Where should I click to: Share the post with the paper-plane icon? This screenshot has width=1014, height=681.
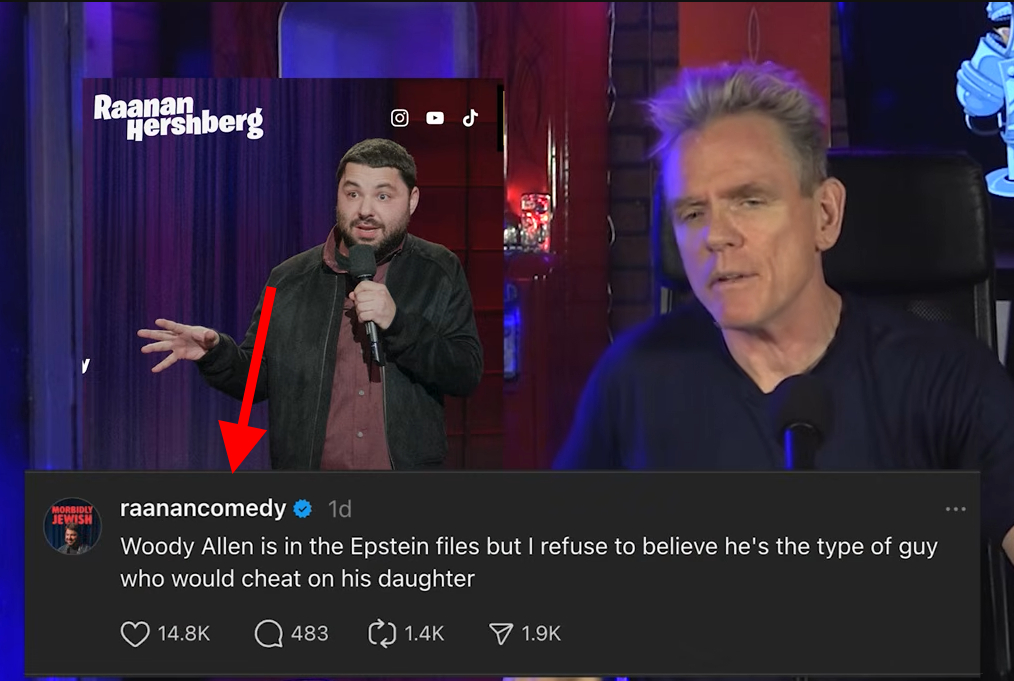(501, 634)
